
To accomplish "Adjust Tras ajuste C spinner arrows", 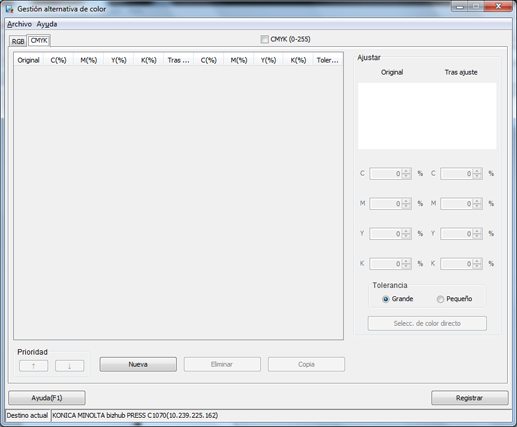I will coord(477,174).
